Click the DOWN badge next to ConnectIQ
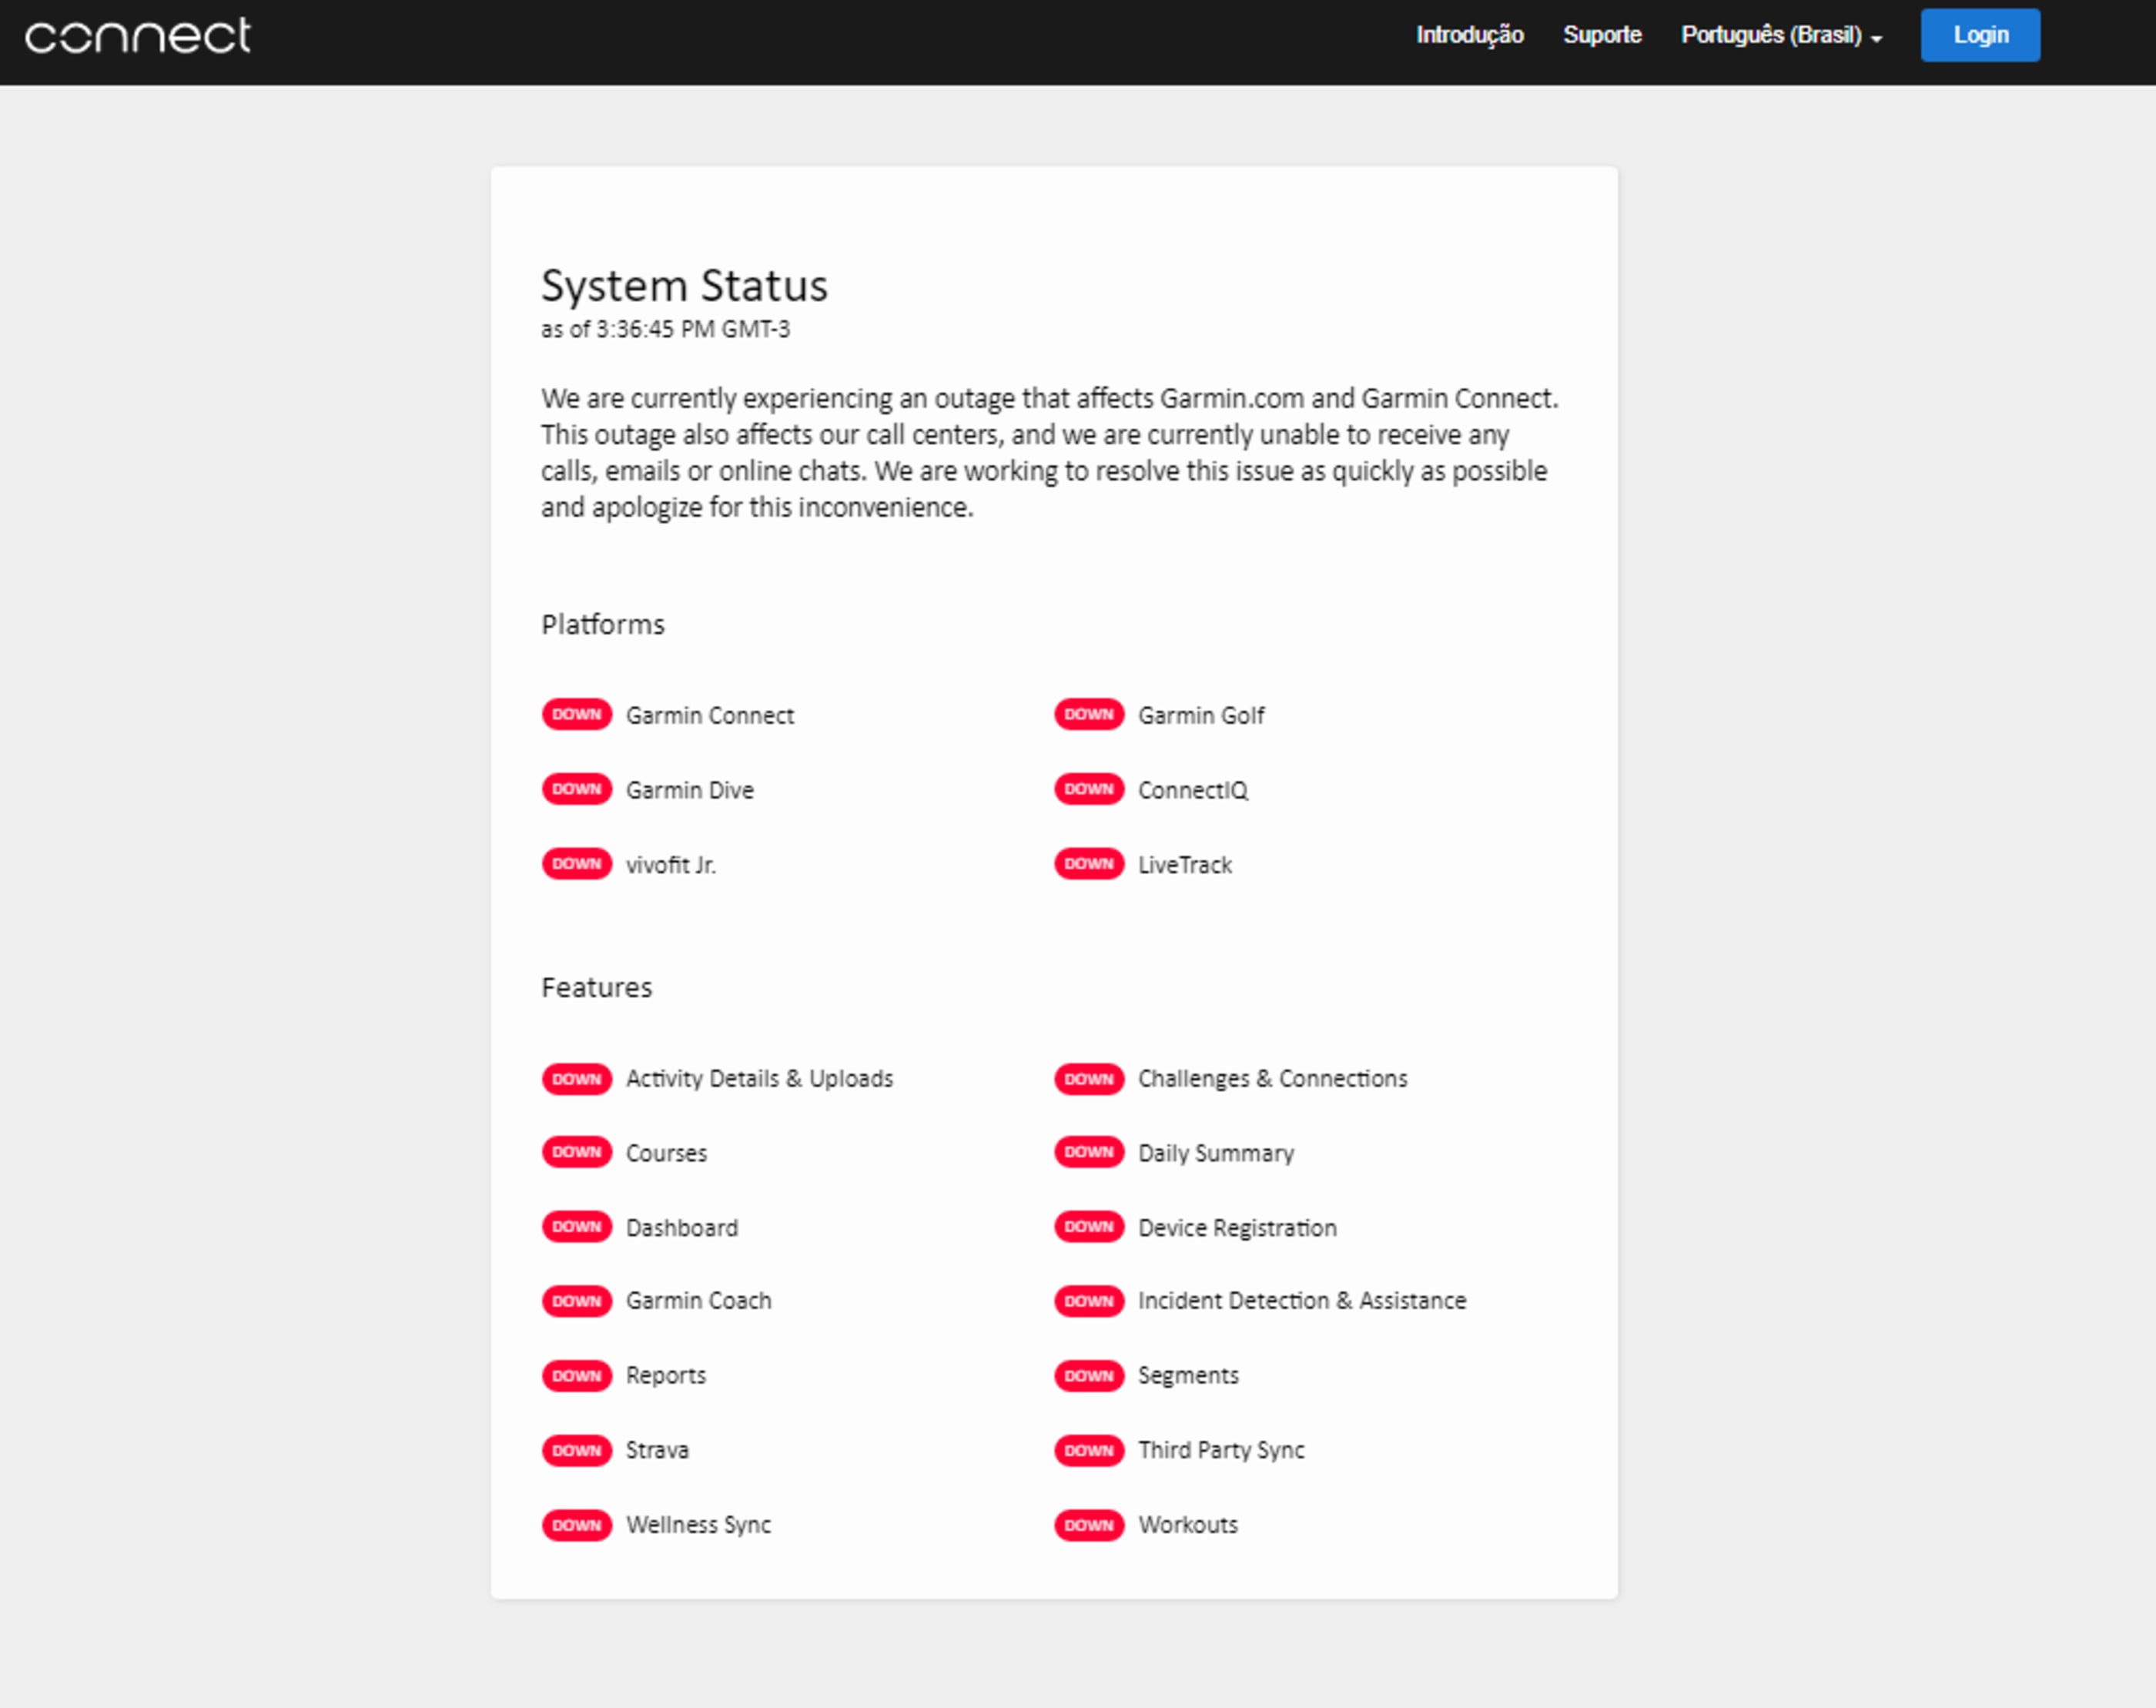The width and height of the screenshot is (2156, 1708). (1088, 789)
